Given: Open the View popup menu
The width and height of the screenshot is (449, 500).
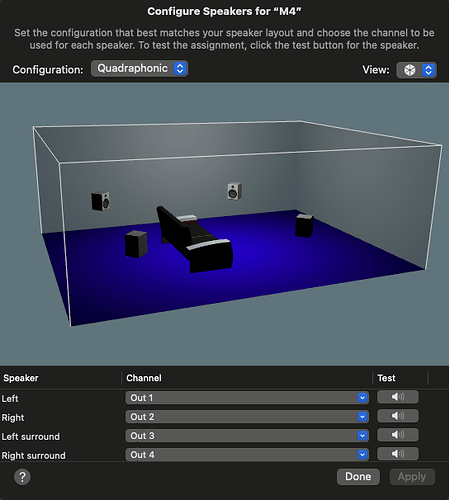Looking at the screenshot, I should point(416,70).
